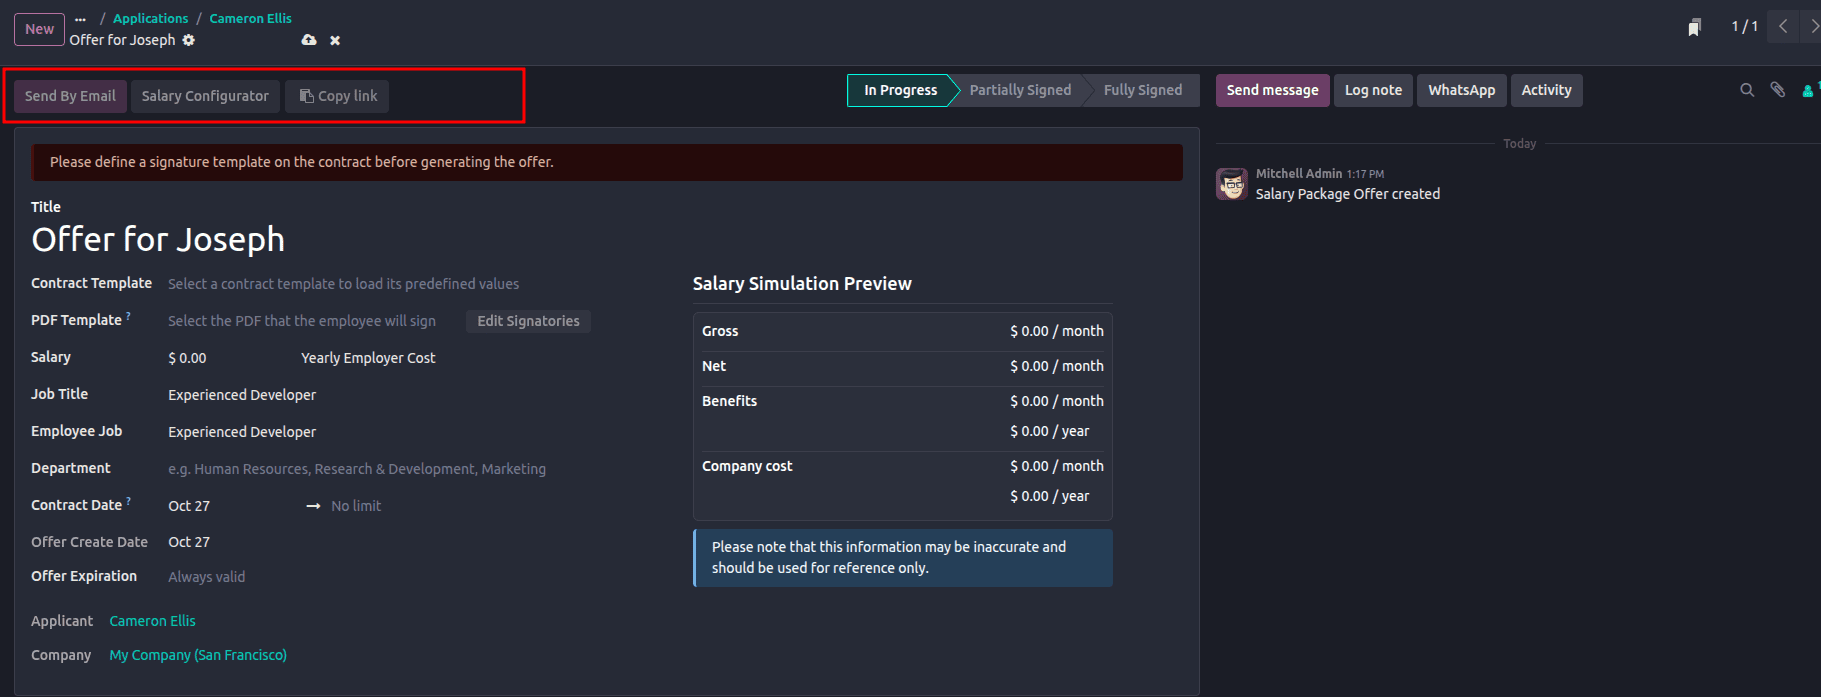
Task: Click the Contract Date start Oct 27
Action: (x=189, y=506)
